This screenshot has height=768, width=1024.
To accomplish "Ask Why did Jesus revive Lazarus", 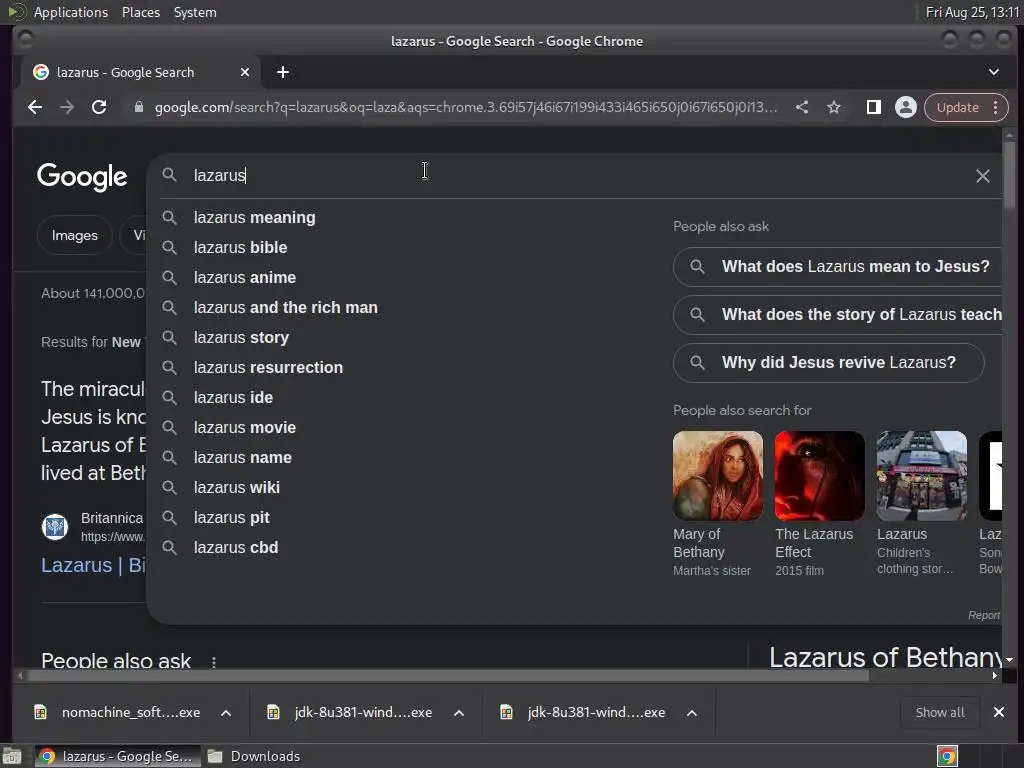I will click(x=829, y=363).
